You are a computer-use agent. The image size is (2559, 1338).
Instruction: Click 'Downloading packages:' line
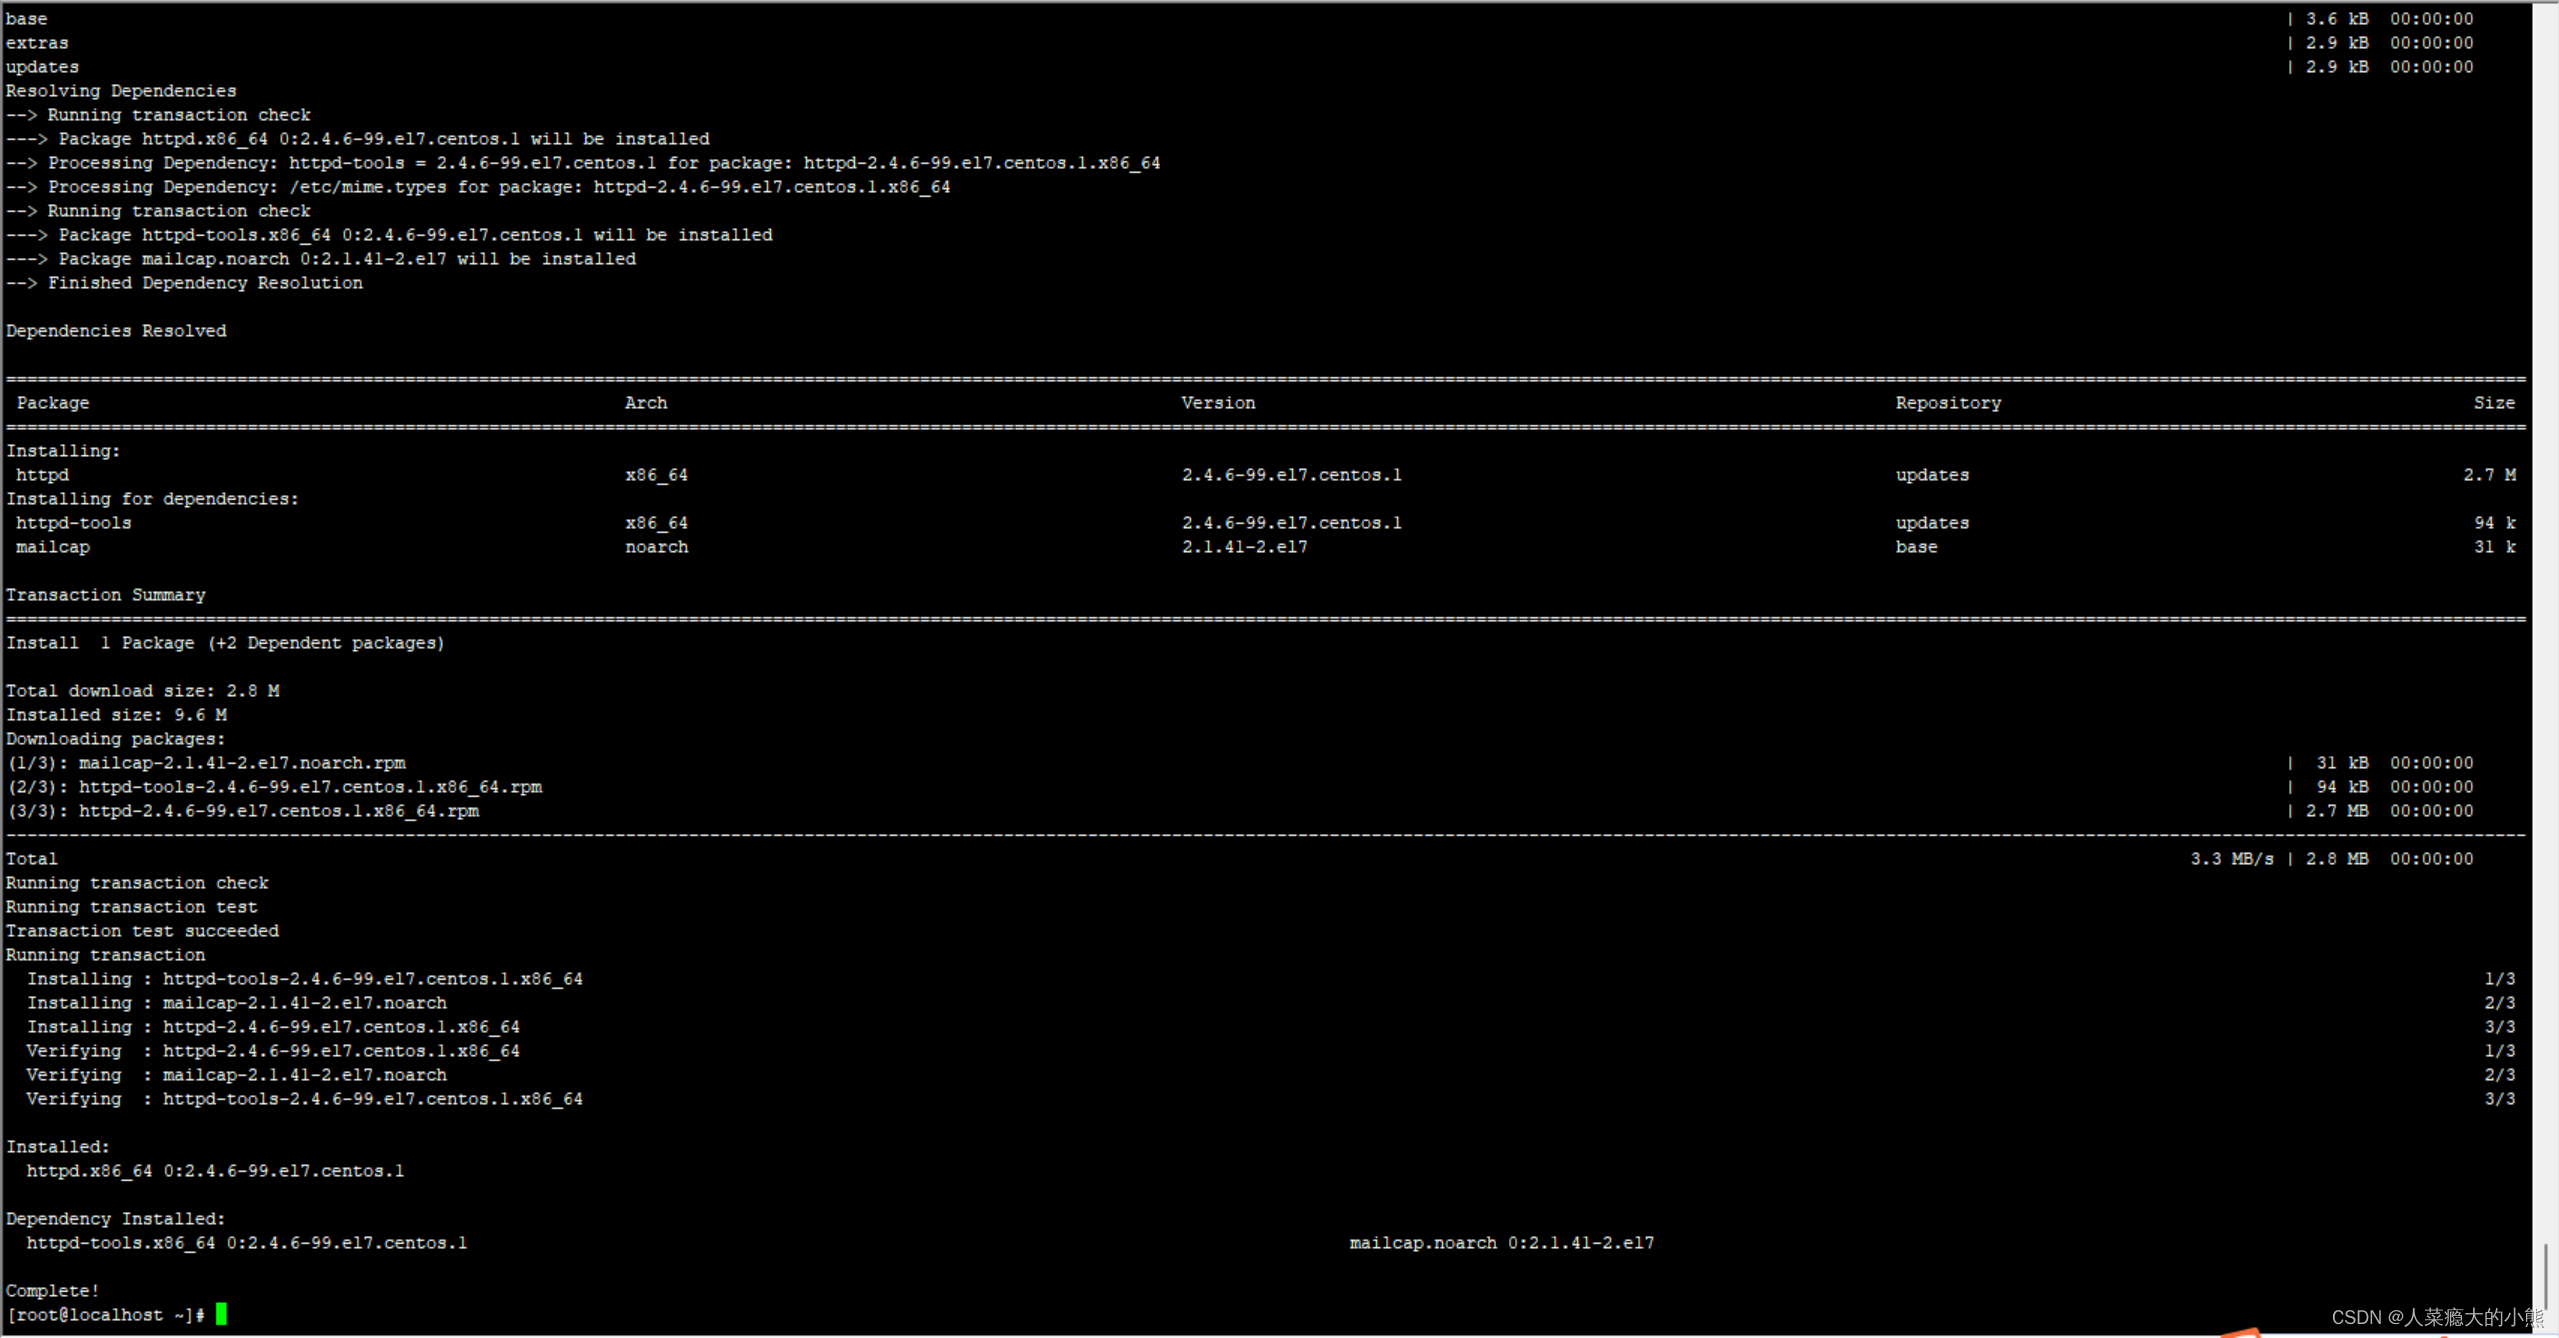point(116,739)
